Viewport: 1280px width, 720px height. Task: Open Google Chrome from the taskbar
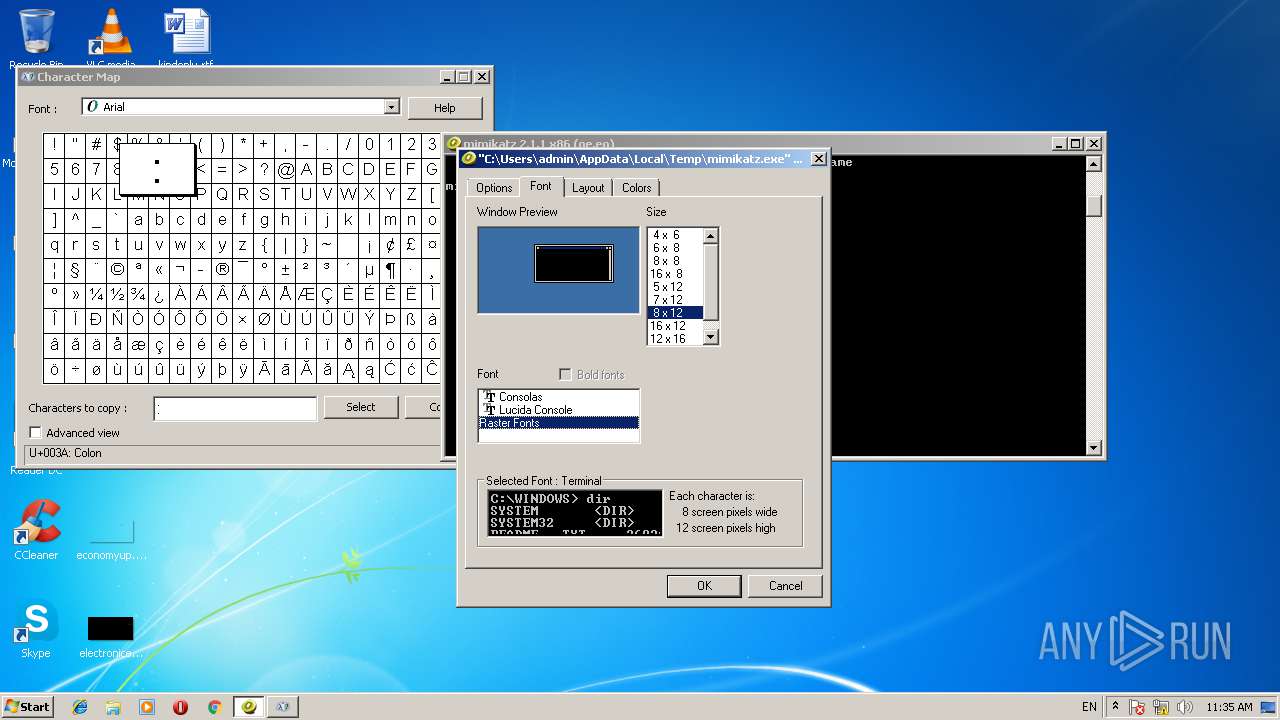coord(214,707)
